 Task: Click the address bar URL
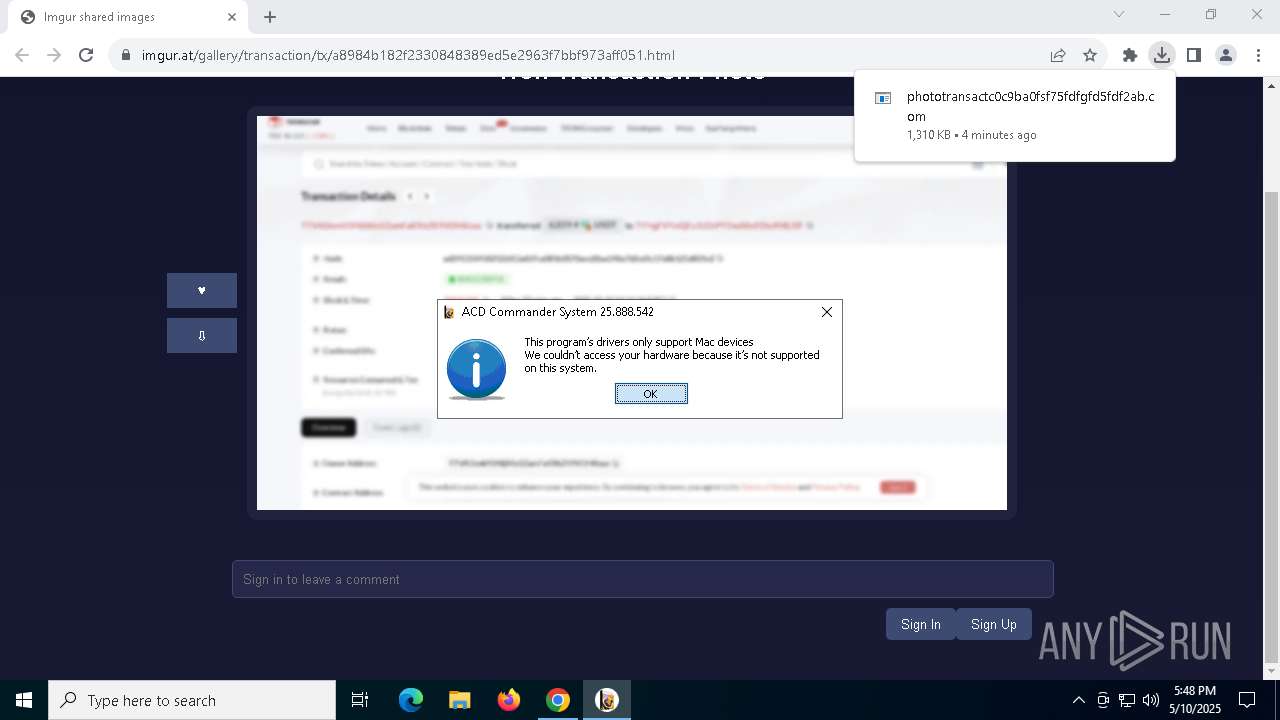(408, 55)
